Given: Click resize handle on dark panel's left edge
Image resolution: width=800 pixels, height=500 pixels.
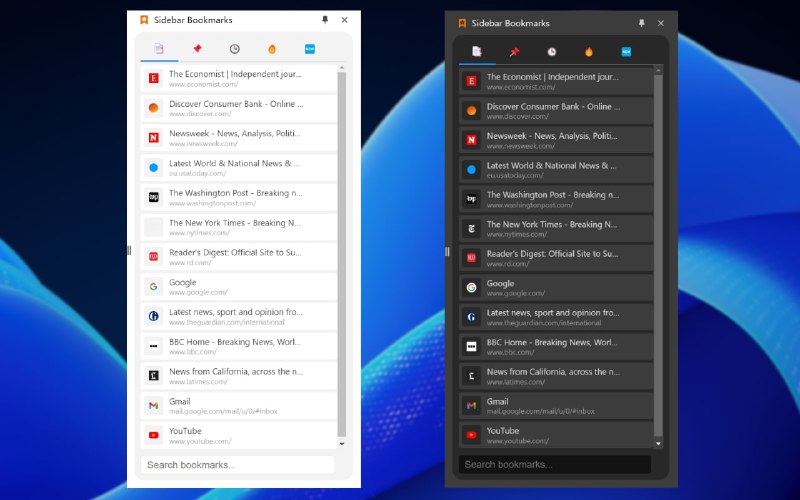Looking at the screenshot, I should (x=447, y=251).
